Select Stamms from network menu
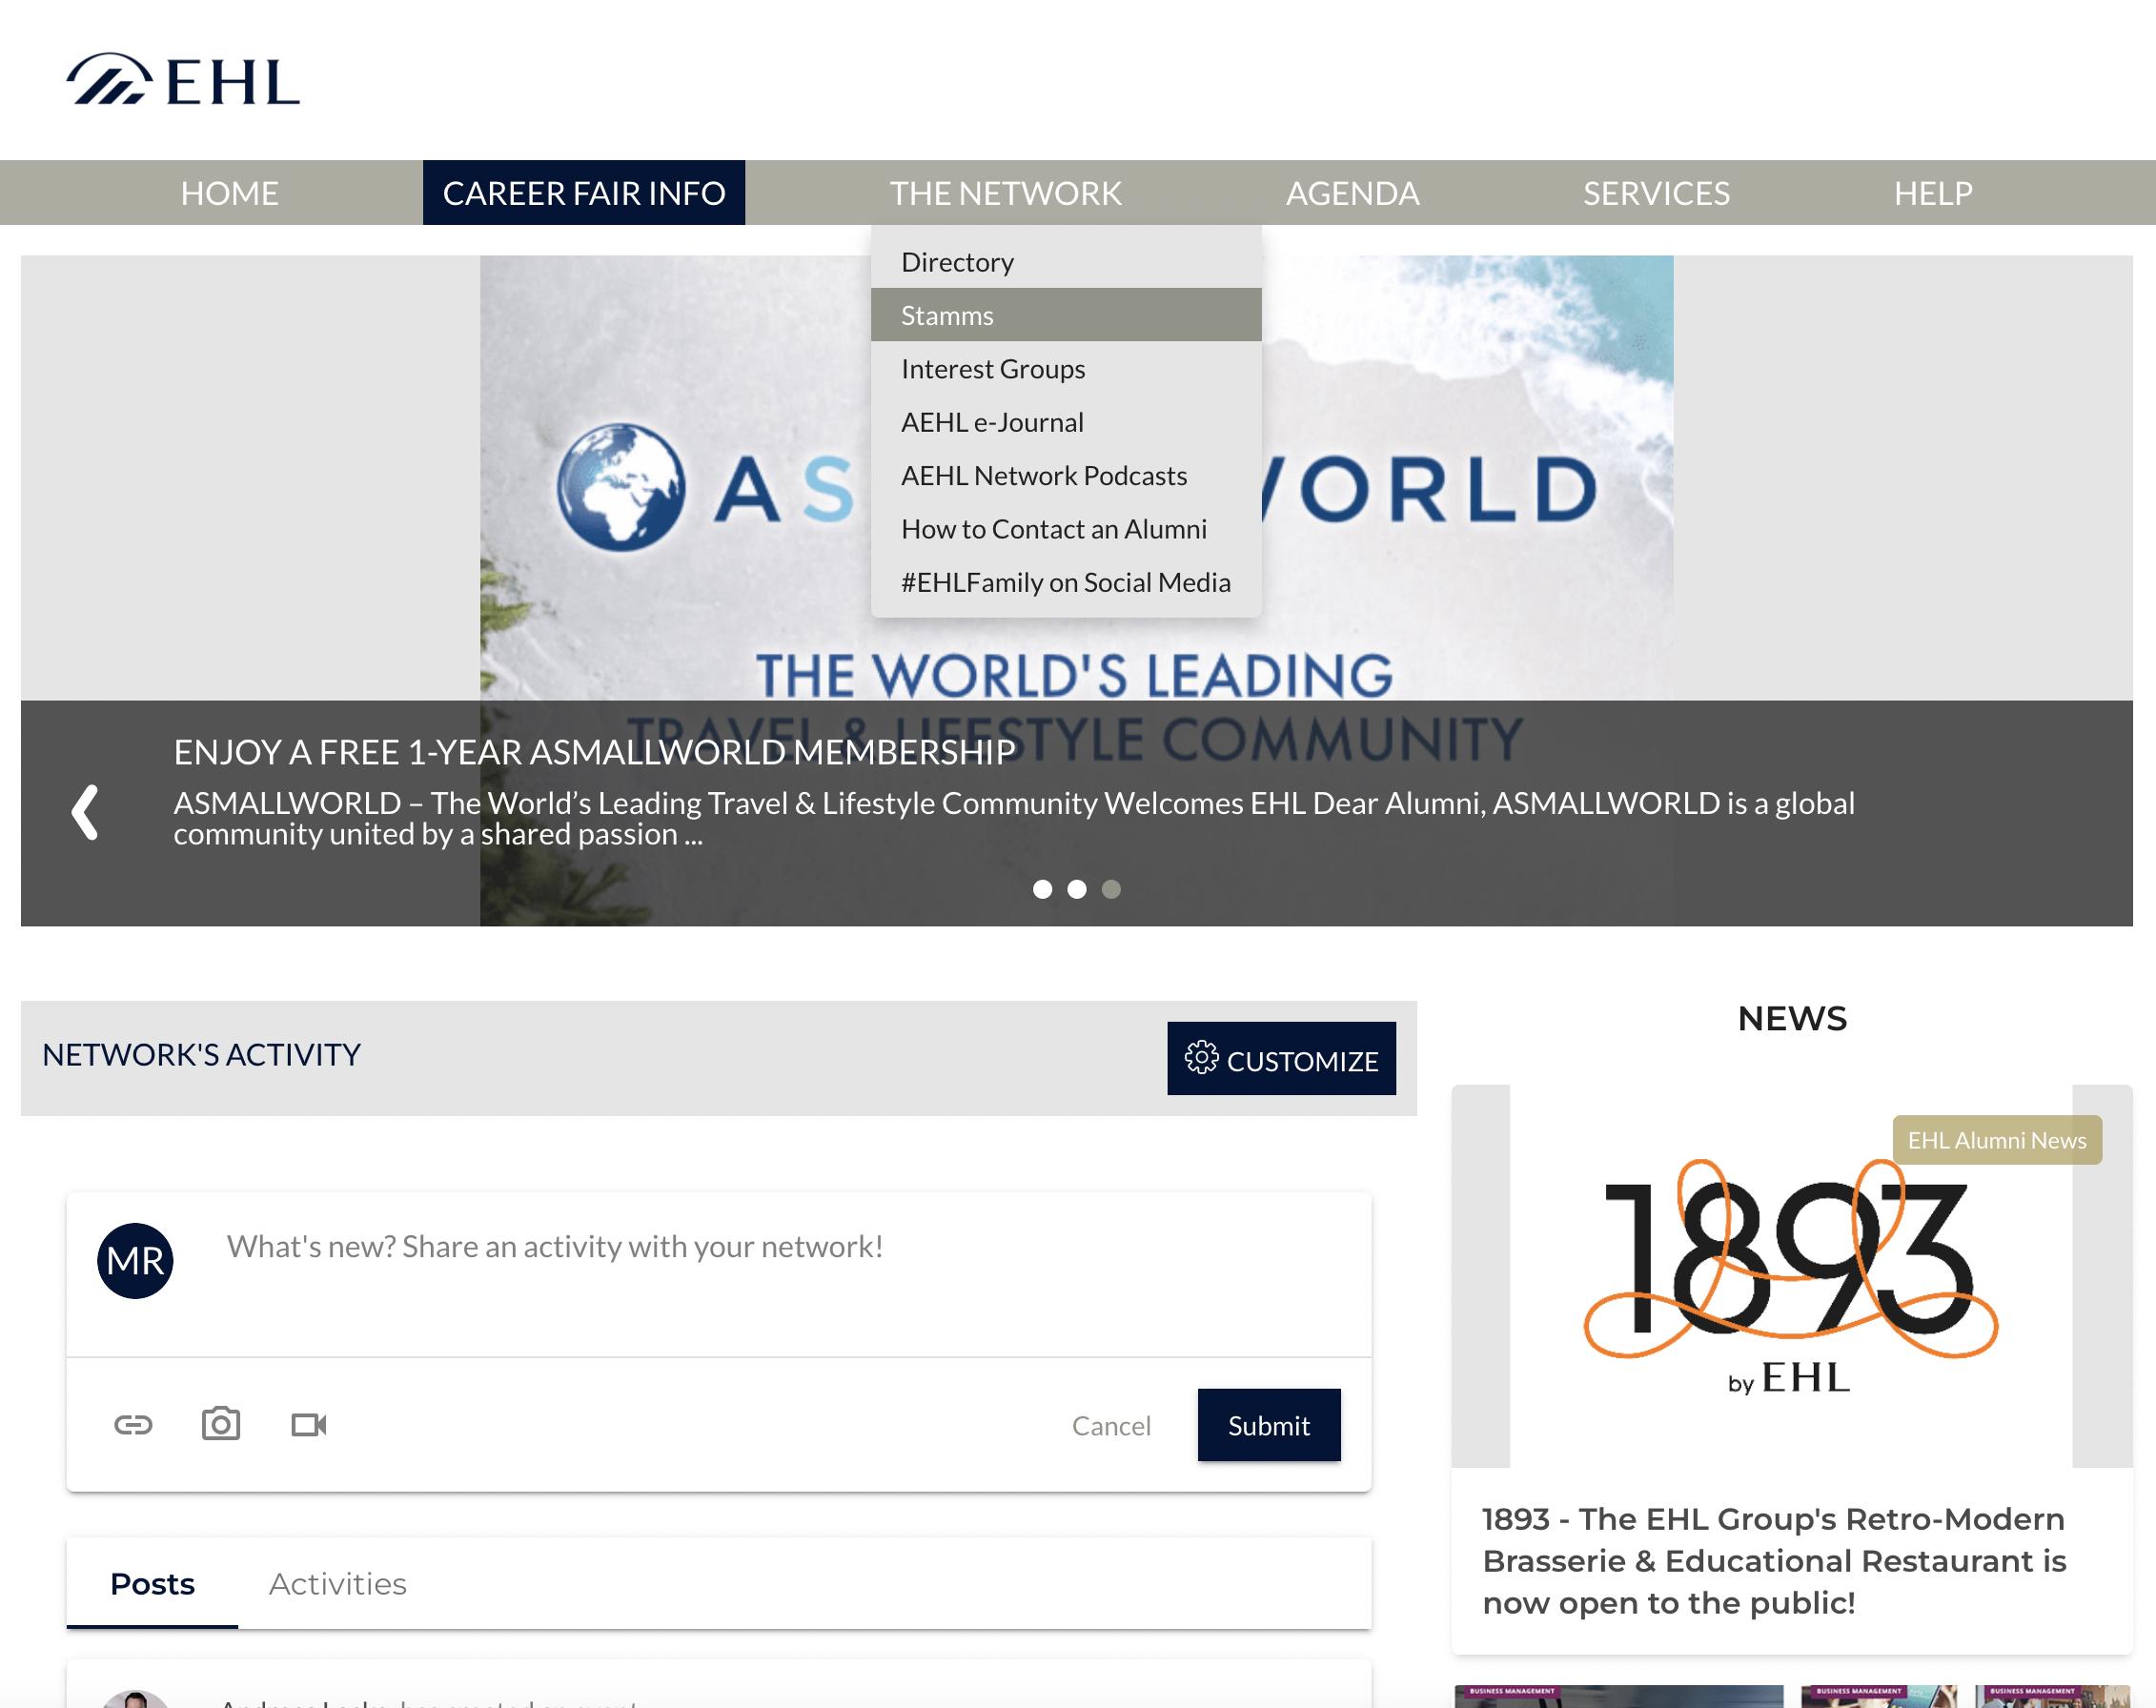The width and height of the screenshot is (2156, 1708). [x=947, y=315]
